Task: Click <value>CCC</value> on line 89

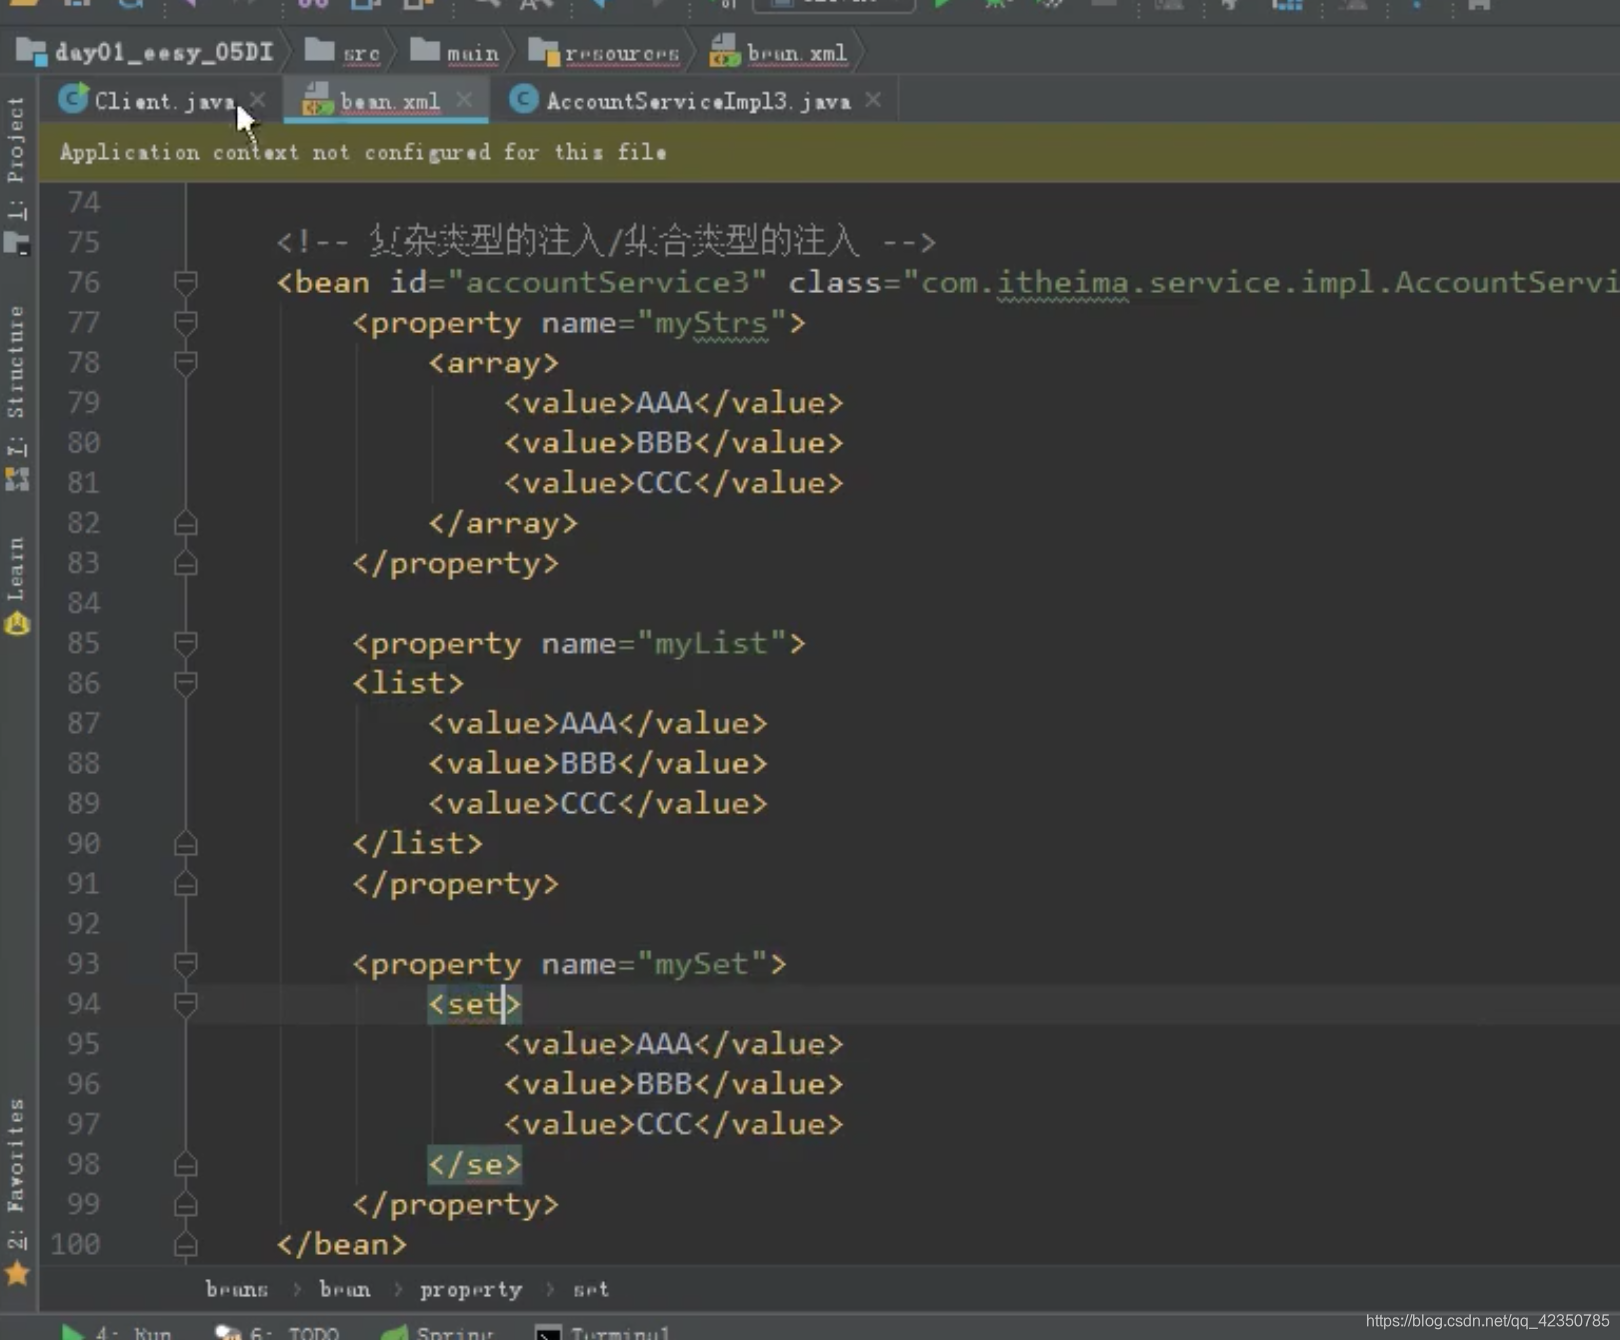Action: click(598, 803)
